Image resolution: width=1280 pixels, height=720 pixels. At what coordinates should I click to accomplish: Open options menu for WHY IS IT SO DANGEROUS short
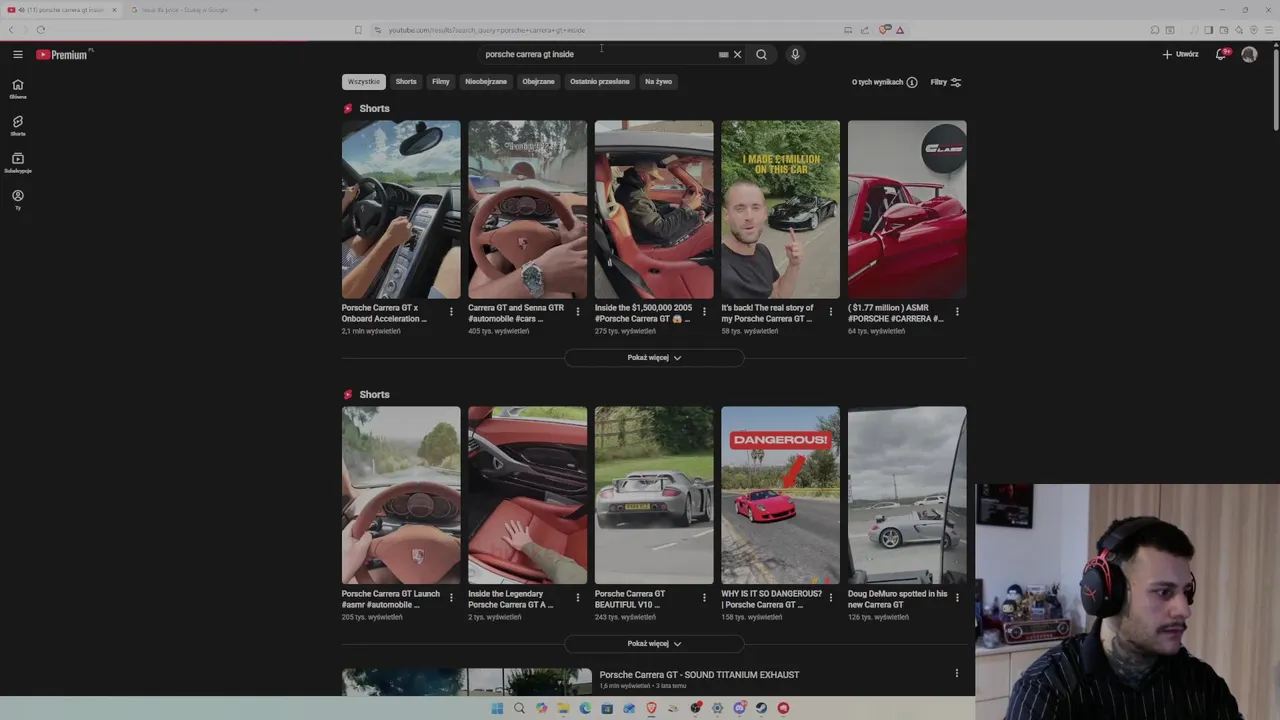tap(830, 598)
